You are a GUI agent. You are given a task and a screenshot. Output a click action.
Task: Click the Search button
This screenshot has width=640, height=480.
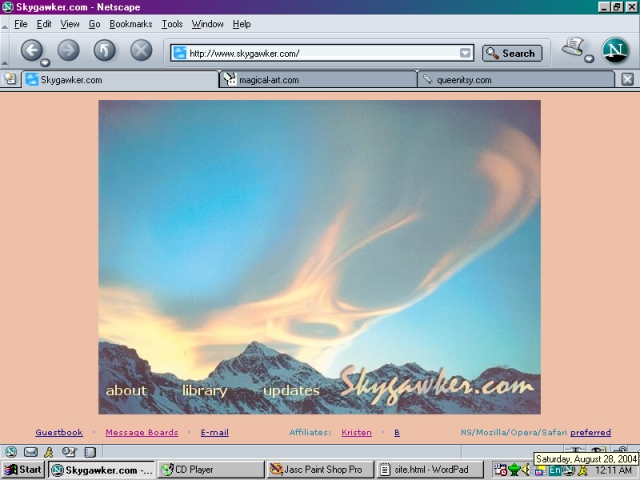pos(512,53)
